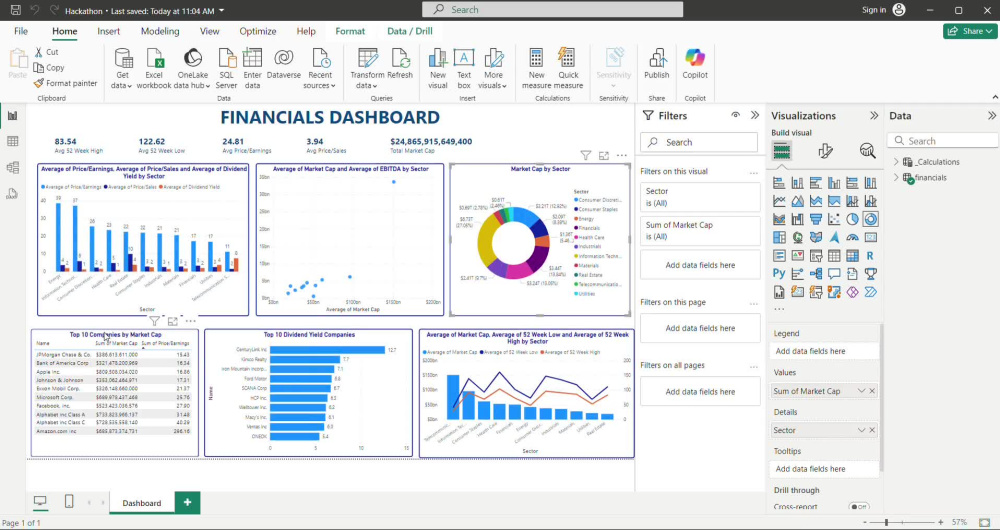Open the Analytics magnifier tab
1000x530 pixels.
(x=867, y=151)
